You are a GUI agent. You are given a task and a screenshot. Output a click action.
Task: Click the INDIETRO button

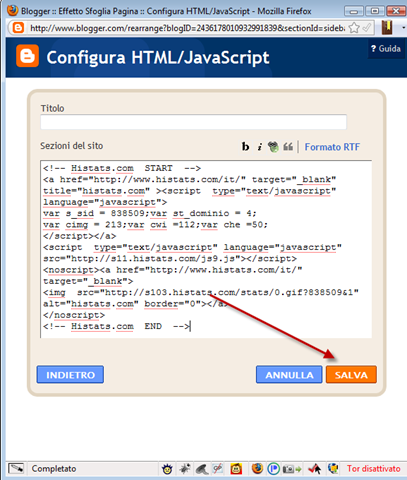[x=70, y=375]
